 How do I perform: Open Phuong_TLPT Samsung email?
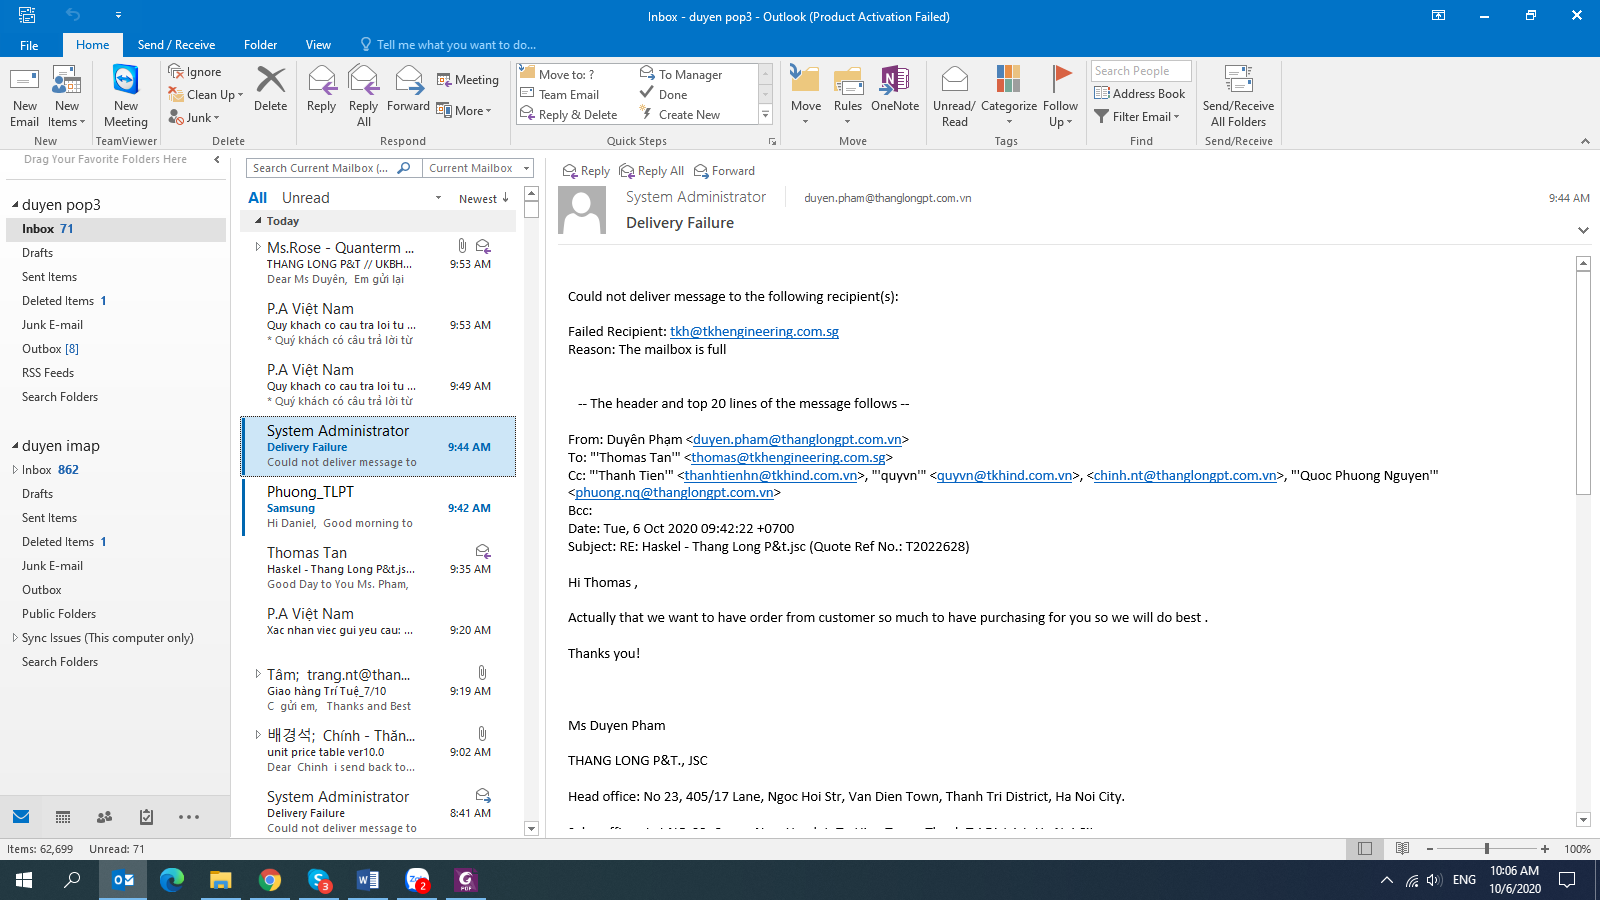click(379, 507)
